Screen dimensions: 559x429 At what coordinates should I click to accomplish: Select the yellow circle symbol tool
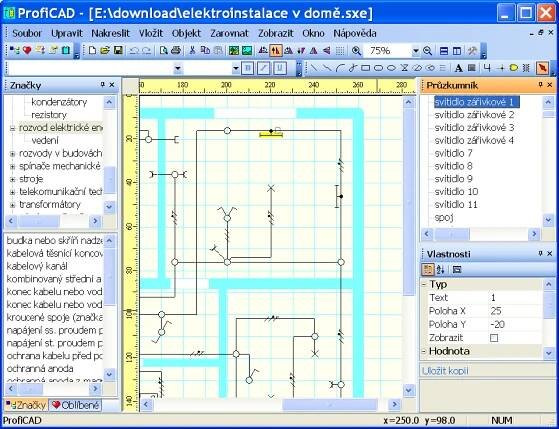pyautogui.click(x=513, y=68)
